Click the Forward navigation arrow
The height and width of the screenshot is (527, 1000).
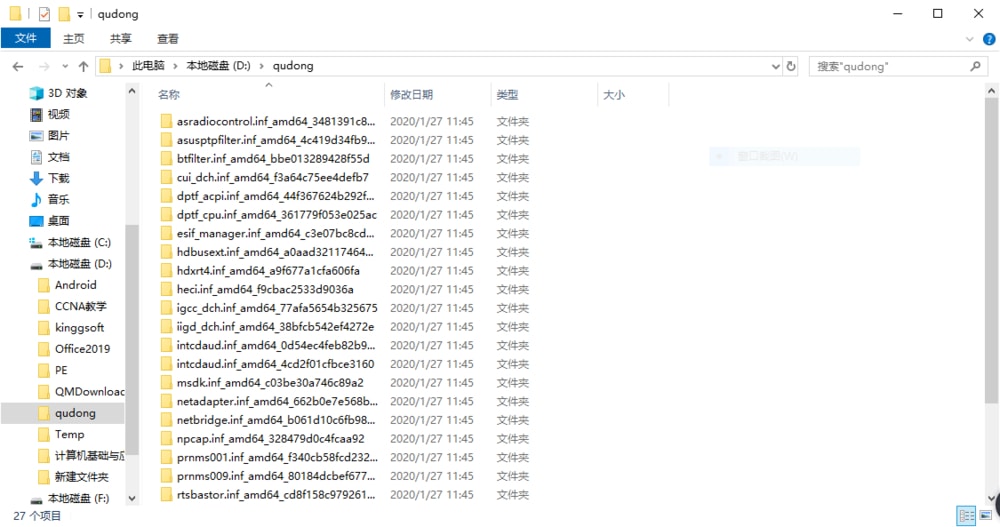(44, 66)
